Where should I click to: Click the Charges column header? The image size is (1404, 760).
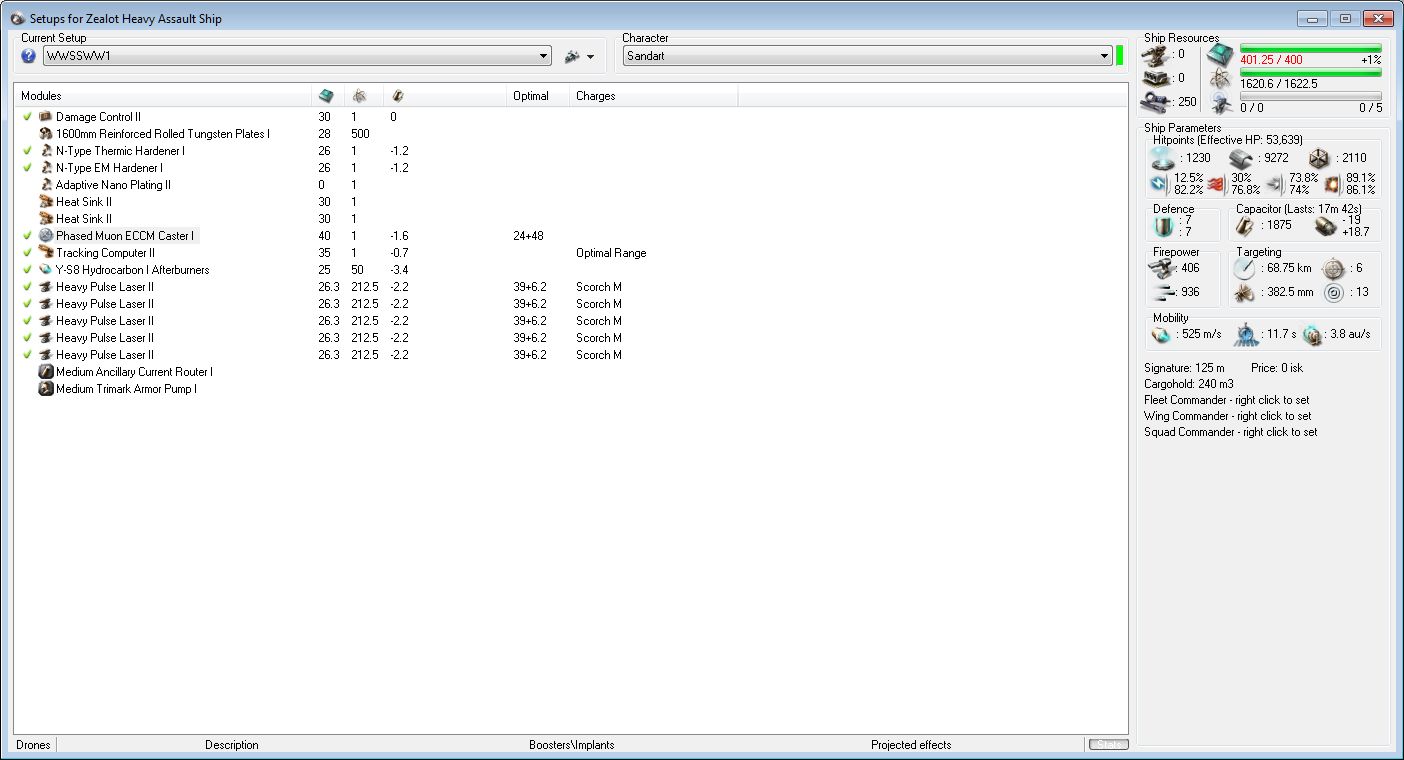pyautogui.click(x=654, y=96)
